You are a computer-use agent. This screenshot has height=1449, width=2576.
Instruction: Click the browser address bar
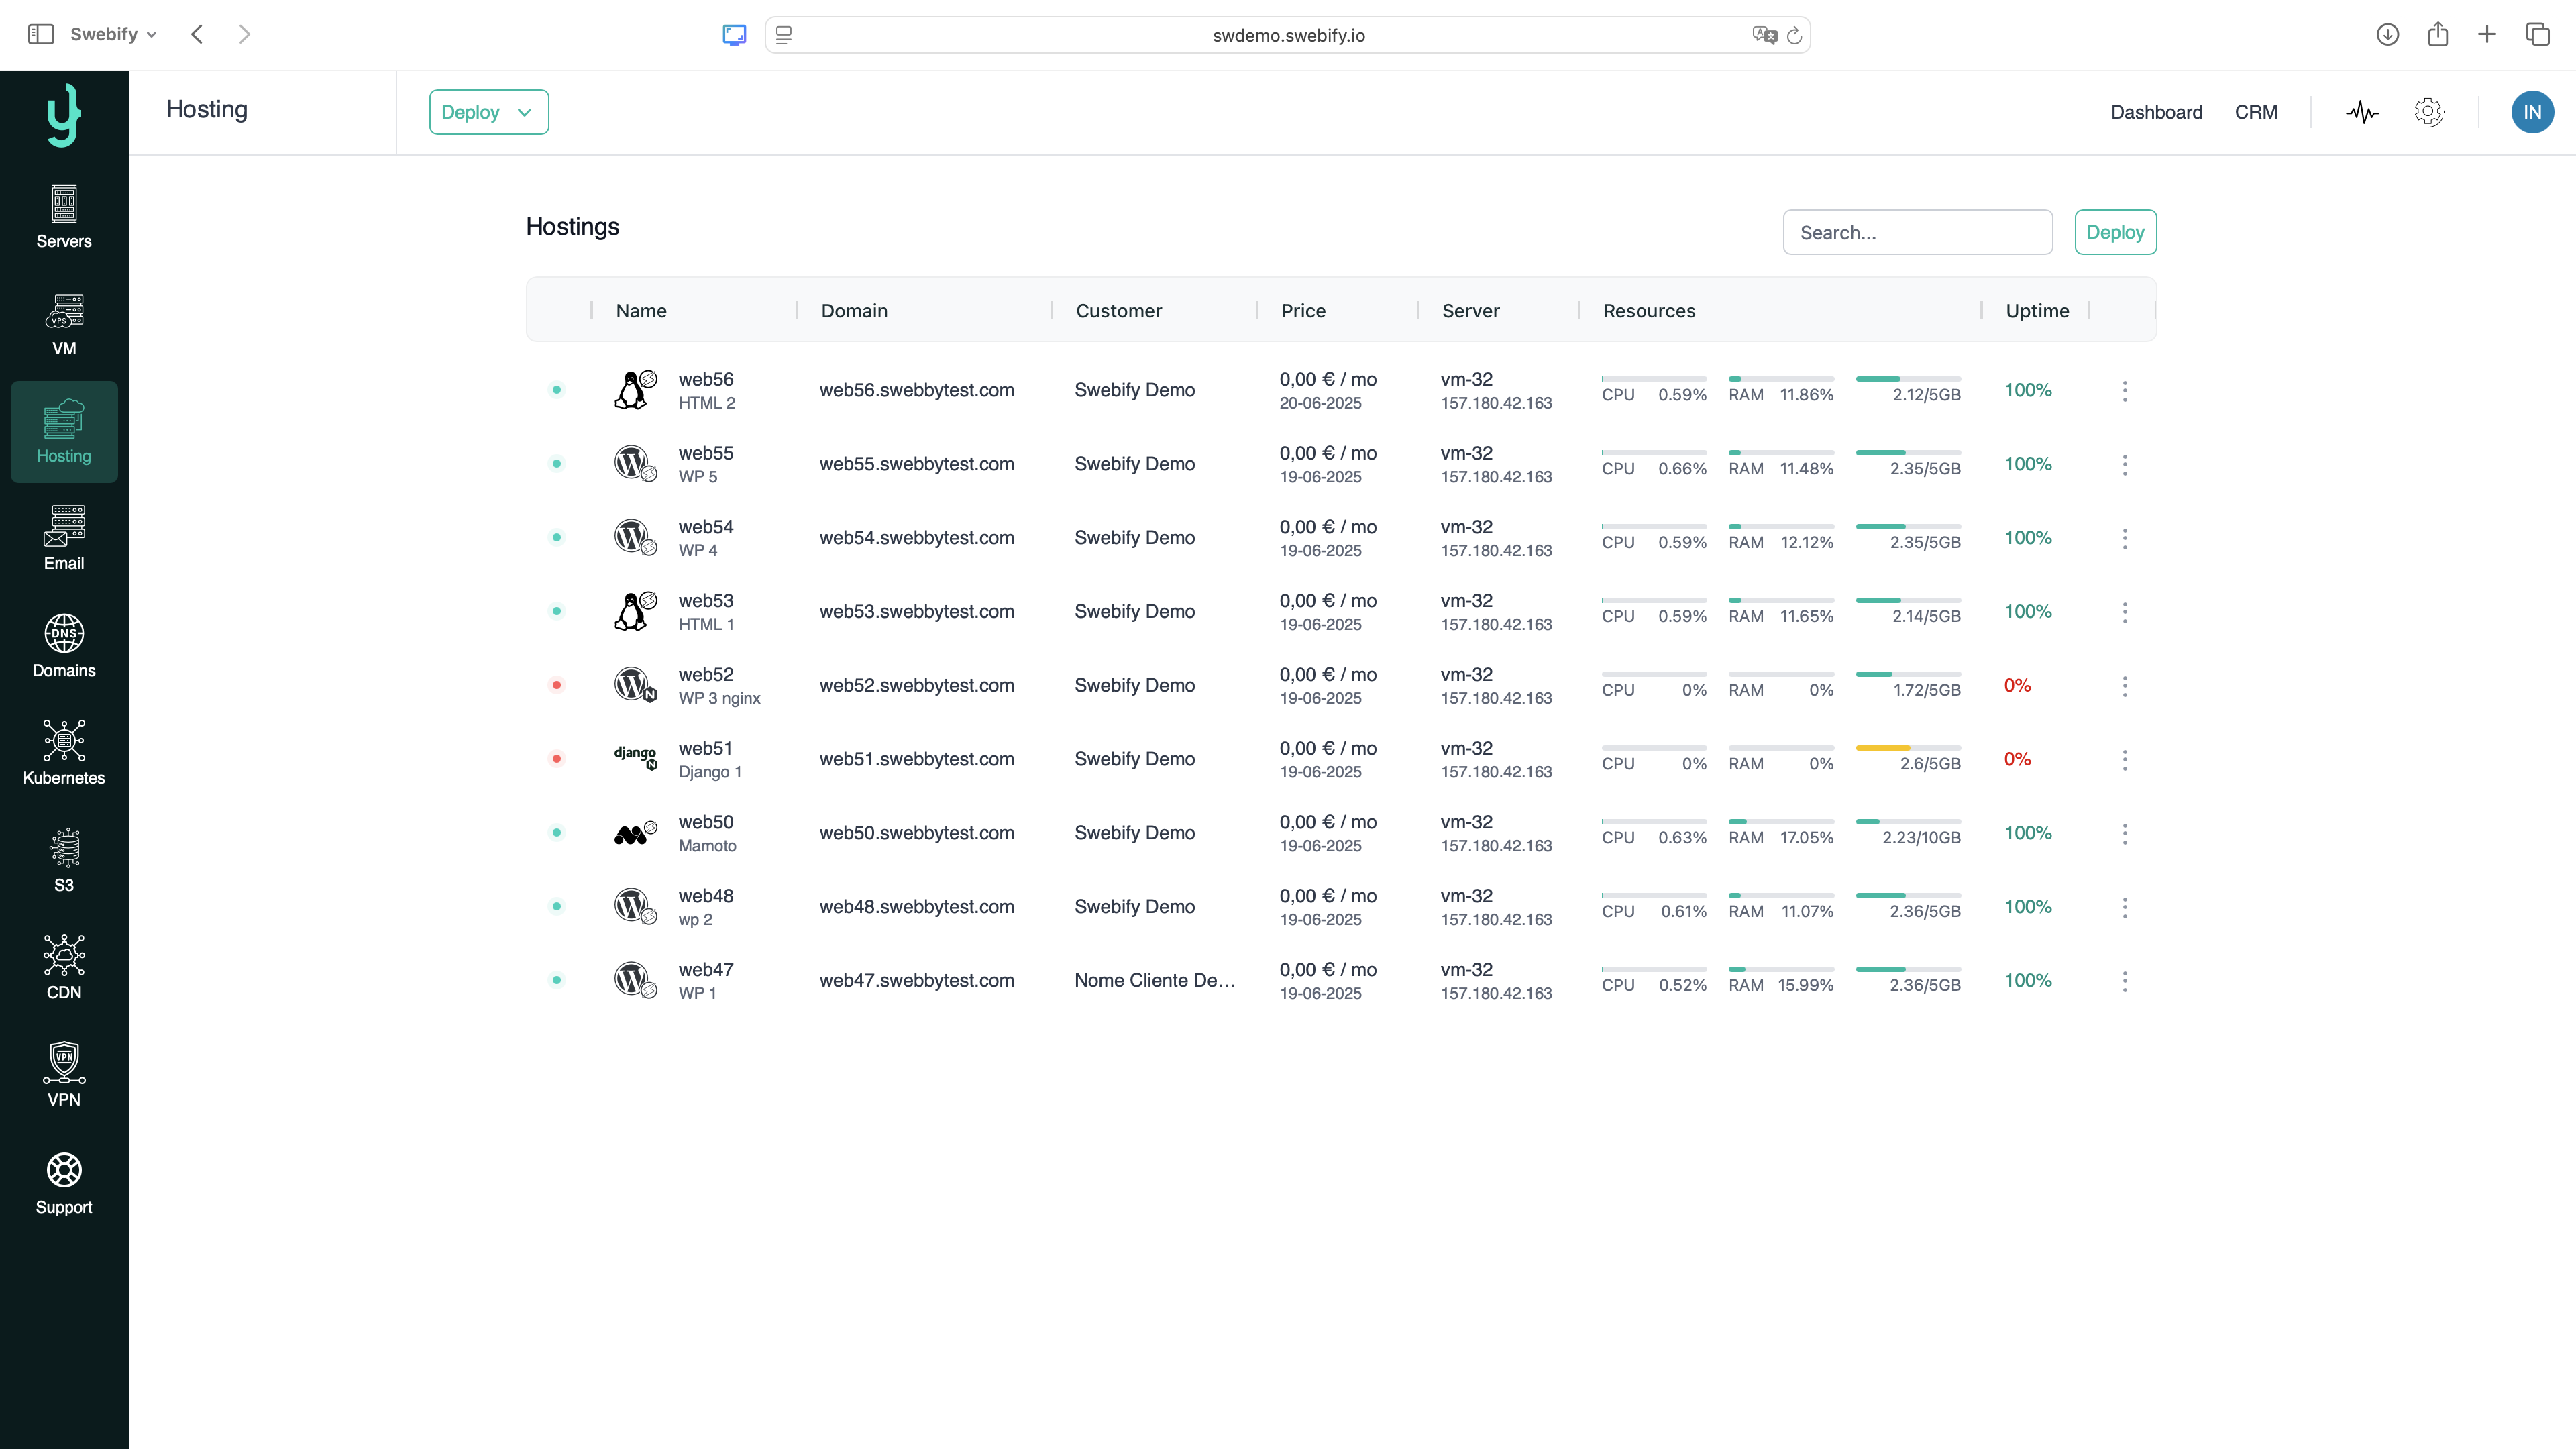pyautogui.click(x=1287, y=35)
